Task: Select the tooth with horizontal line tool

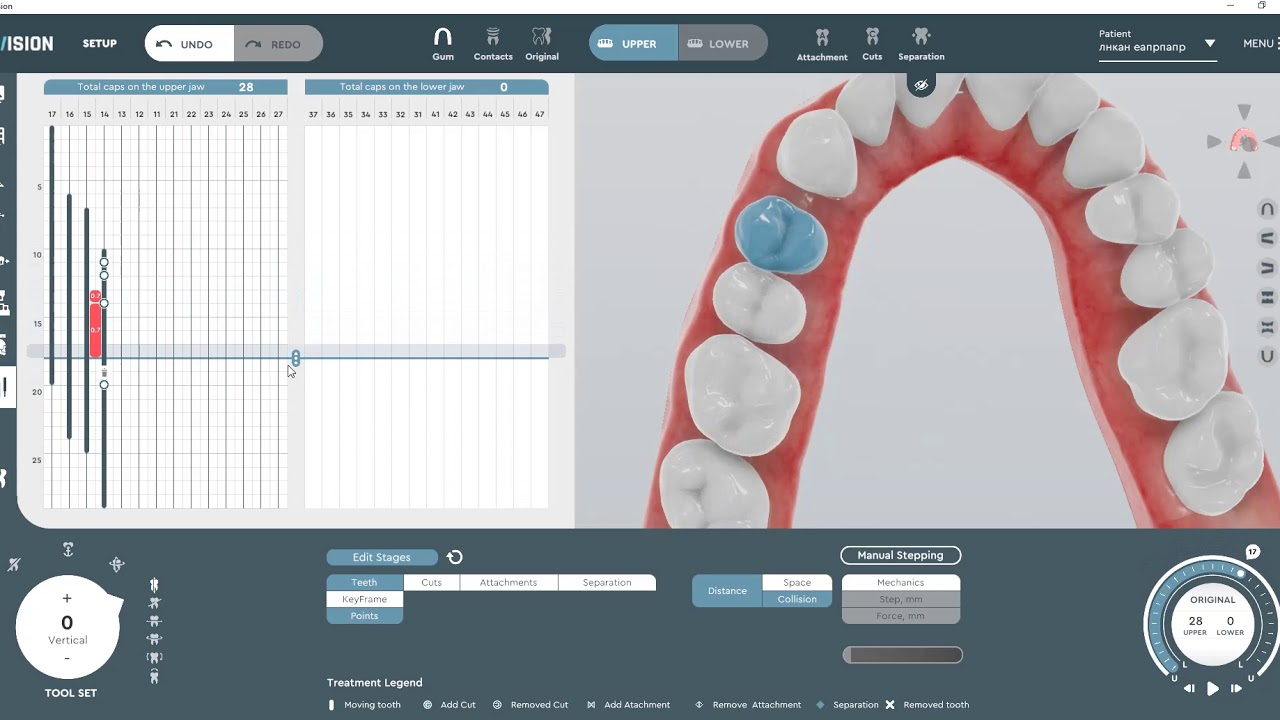Action: click(154, 621)
